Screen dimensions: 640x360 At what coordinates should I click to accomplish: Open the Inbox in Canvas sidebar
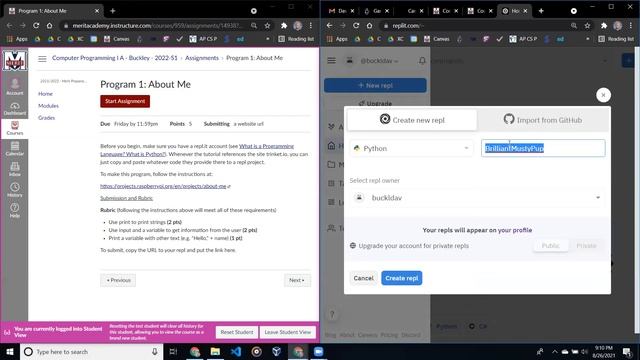(15, 169)
